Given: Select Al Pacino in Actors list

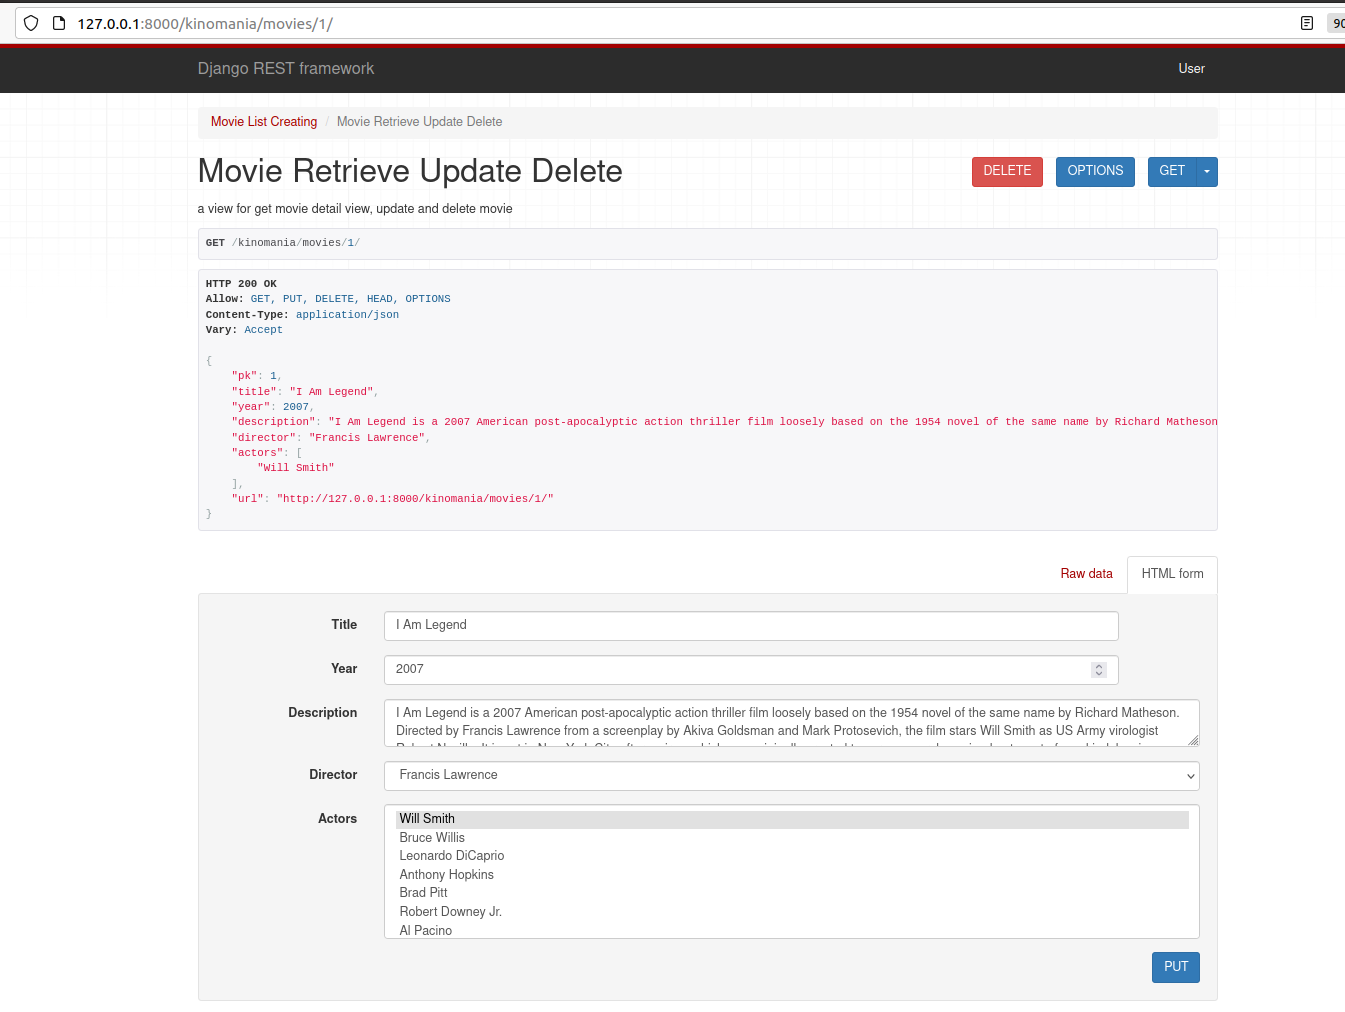Looking at the screenshot, I should pos(792,931).
